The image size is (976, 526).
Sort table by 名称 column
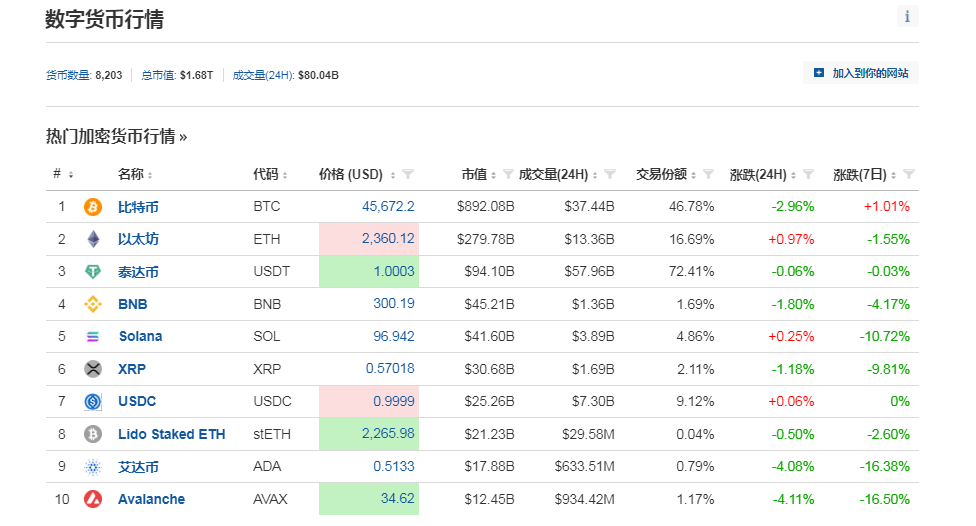click(135, 174)
